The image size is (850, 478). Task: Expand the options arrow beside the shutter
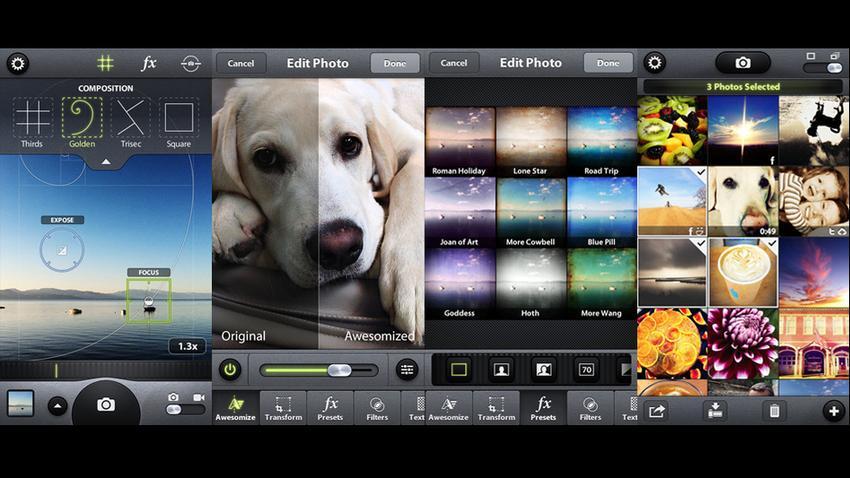coord(57,406)
